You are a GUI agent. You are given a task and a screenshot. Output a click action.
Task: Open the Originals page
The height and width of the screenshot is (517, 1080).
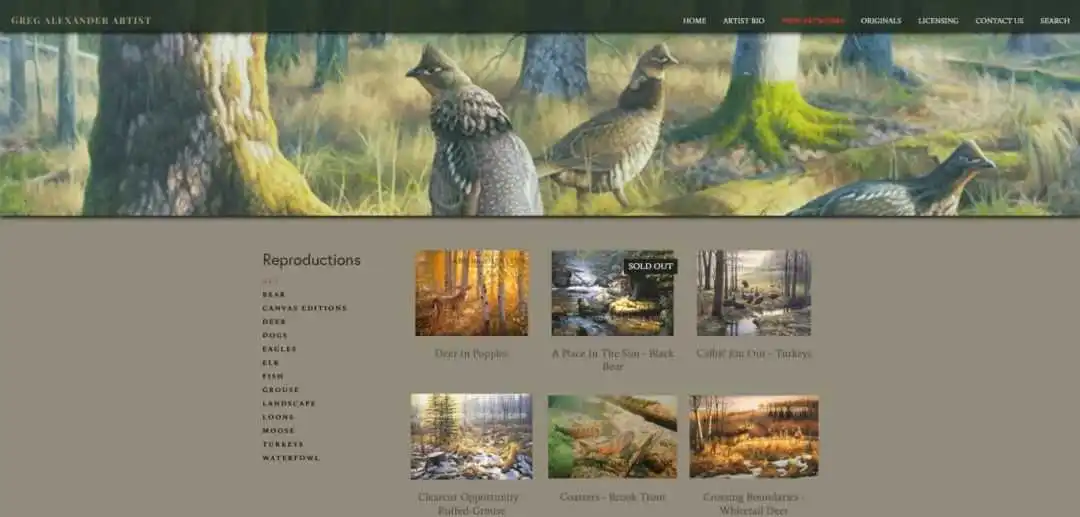click(x=880, y=21)
